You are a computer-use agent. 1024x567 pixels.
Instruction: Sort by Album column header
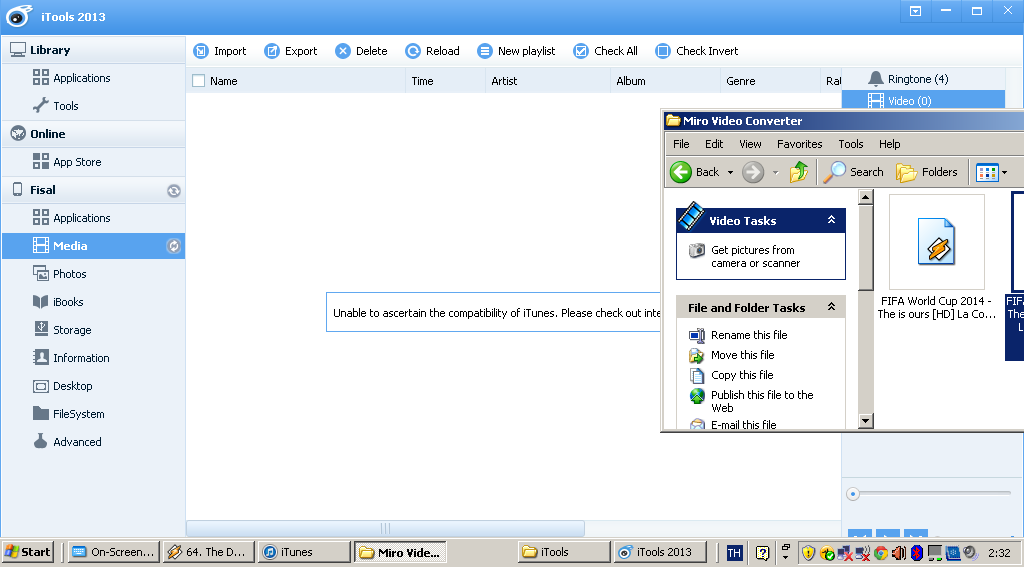pyautogui.click(x=665, y=81)
